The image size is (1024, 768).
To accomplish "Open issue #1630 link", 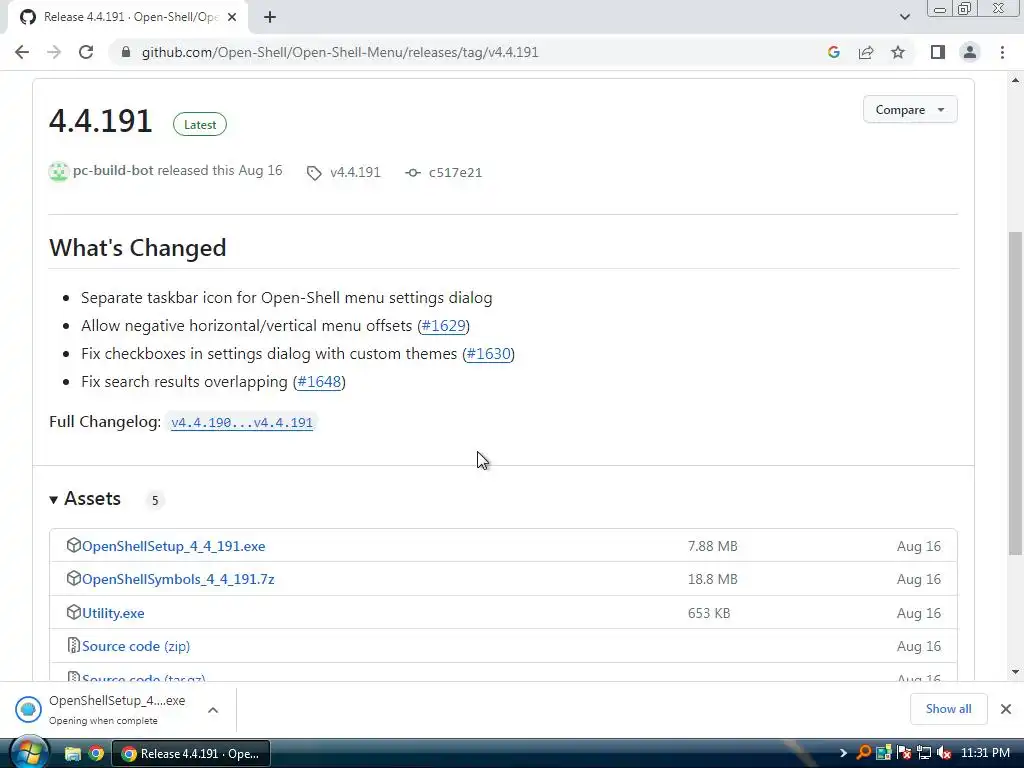I will [x=488, y=353].
